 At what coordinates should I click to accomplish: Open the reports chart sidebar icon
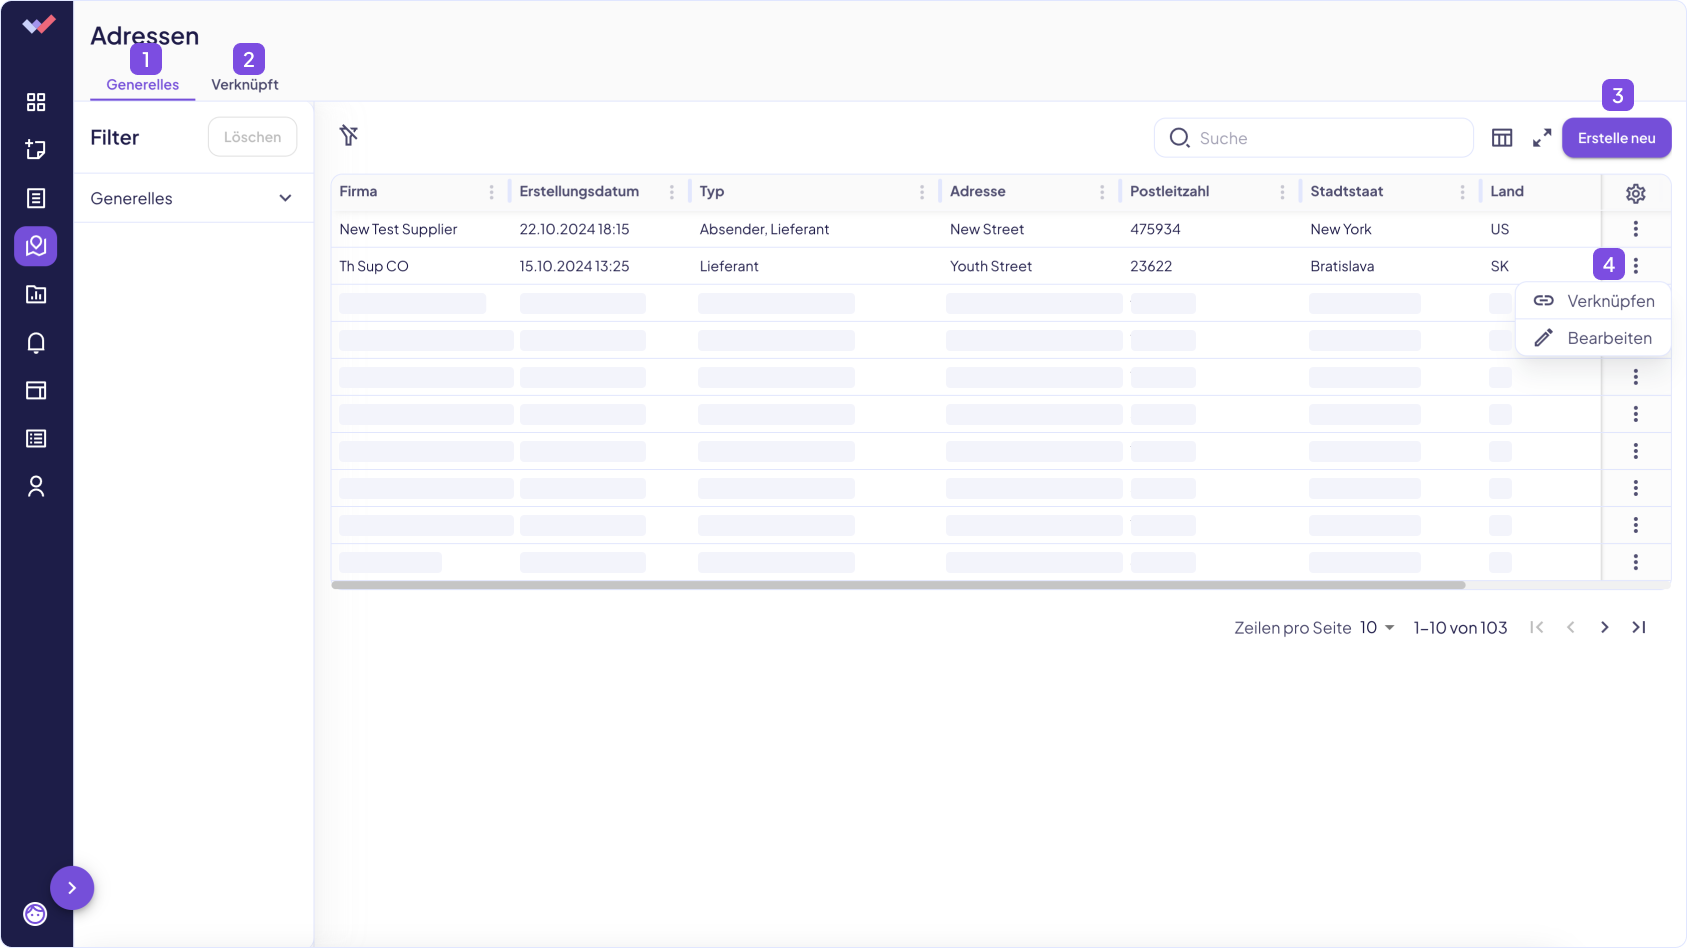(36, 294)
